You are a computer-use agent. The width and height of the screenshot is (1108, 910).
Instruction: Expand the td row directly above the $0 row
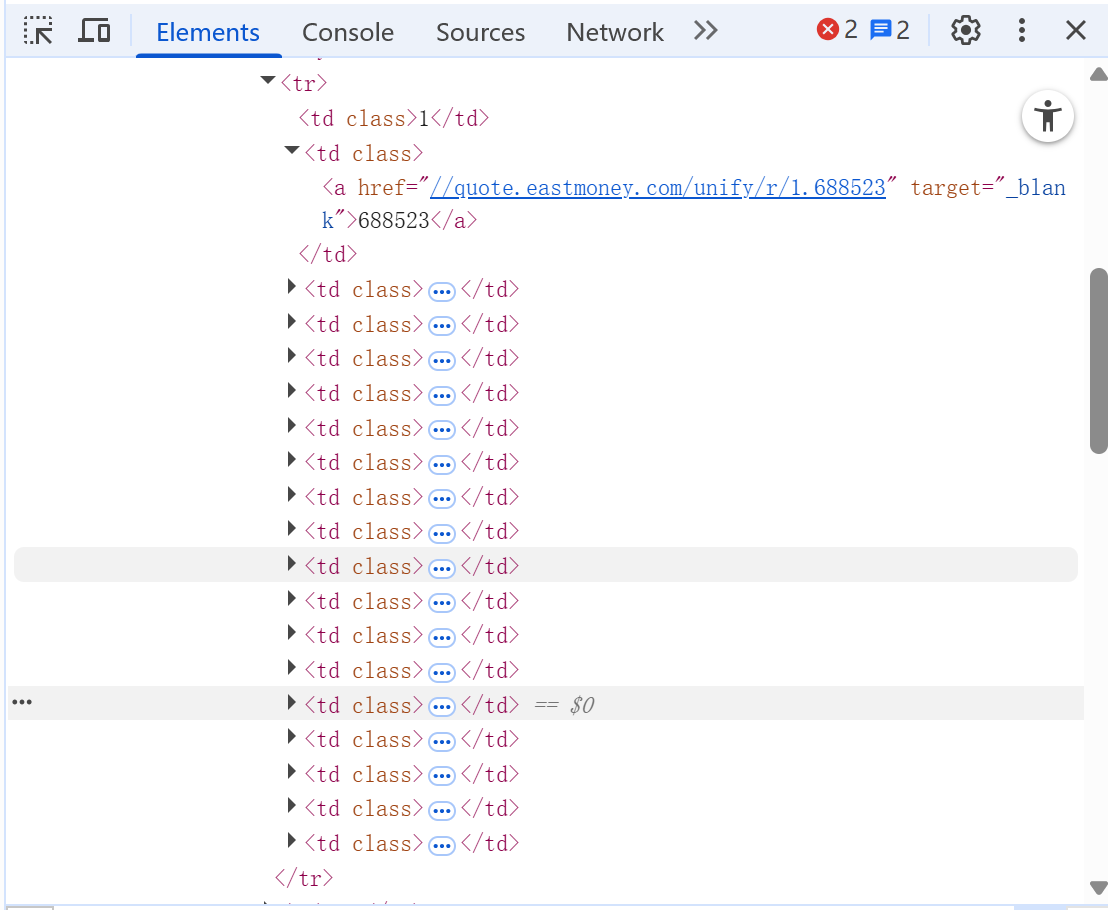(x=291, y=667)
